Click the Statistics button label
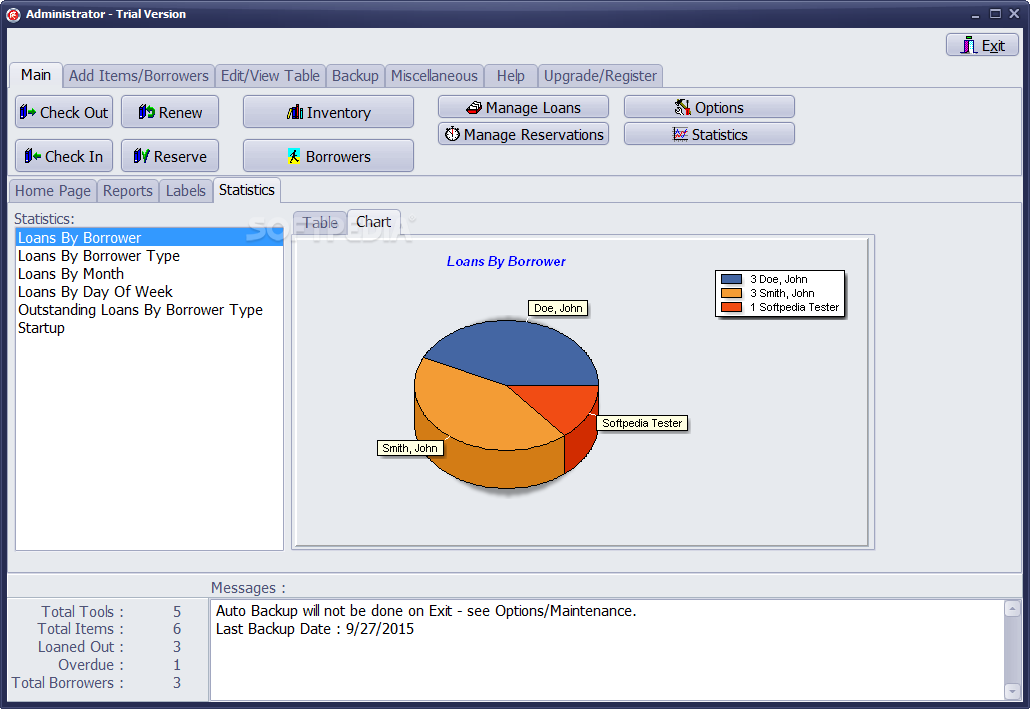Viewport: 1030px width, 709px height. tap(719, 135)
